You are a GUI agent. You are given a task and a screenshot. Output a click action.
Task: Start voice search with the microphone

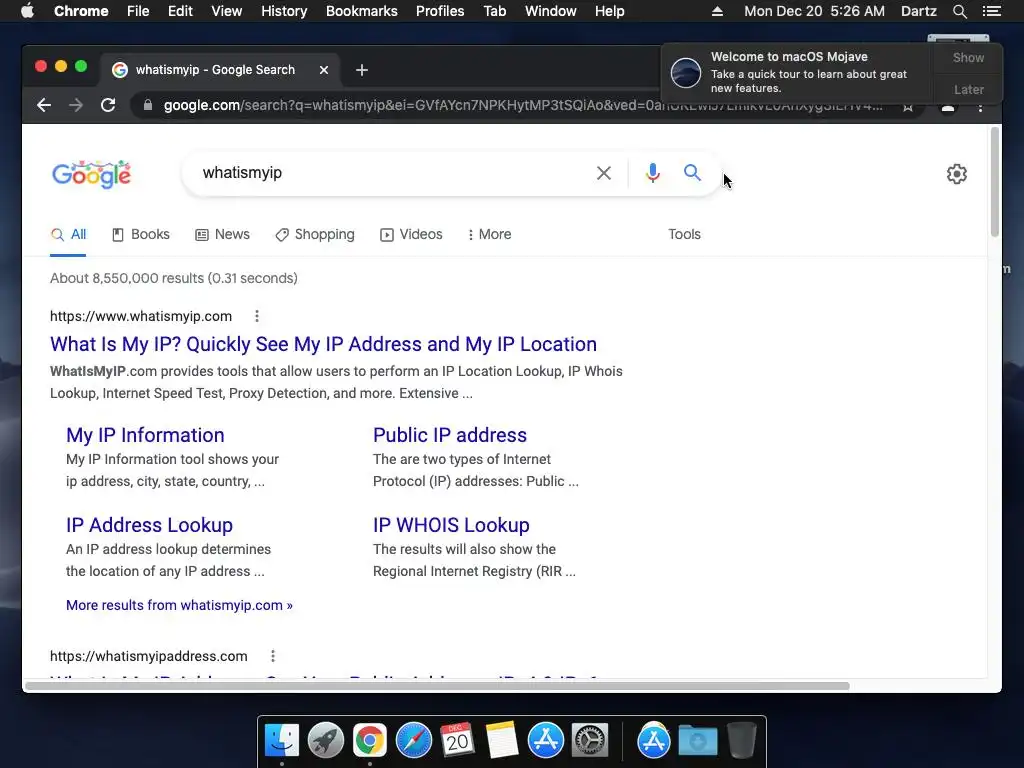652,173
